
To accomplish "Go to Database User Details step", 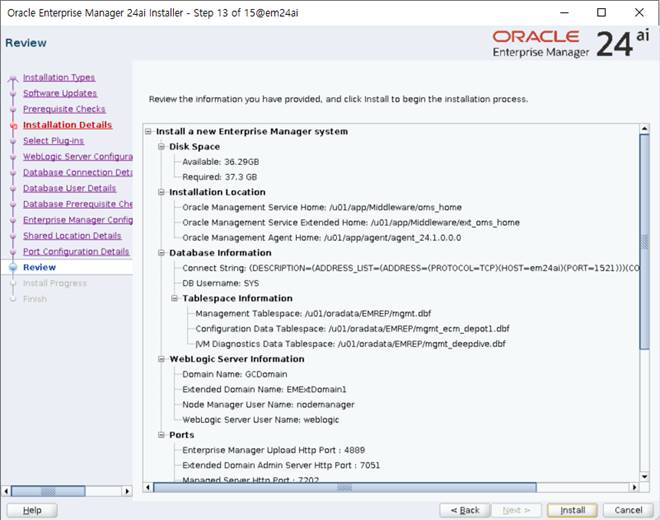I will point(69,188).
